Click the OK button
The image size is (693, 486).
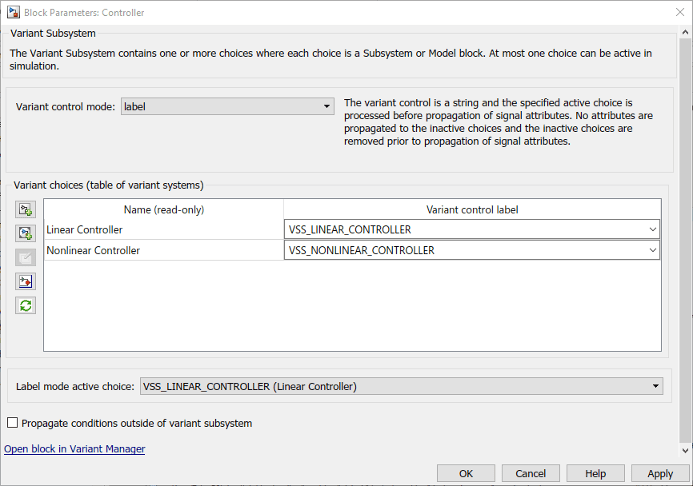(466, 473)
